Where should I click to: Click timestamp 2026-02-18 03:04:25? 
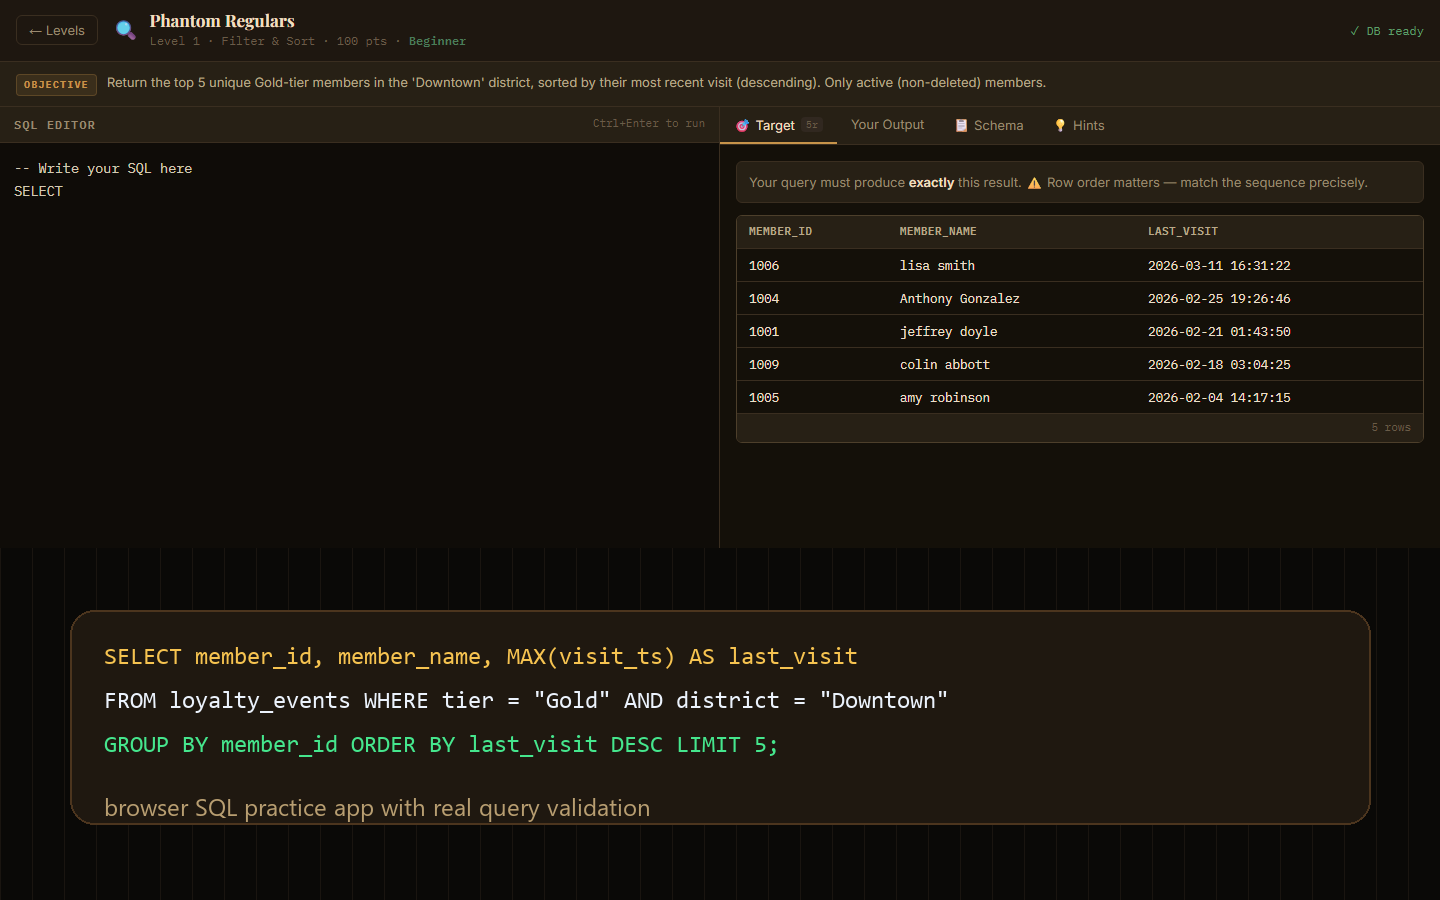click(x=1219, y=364)
